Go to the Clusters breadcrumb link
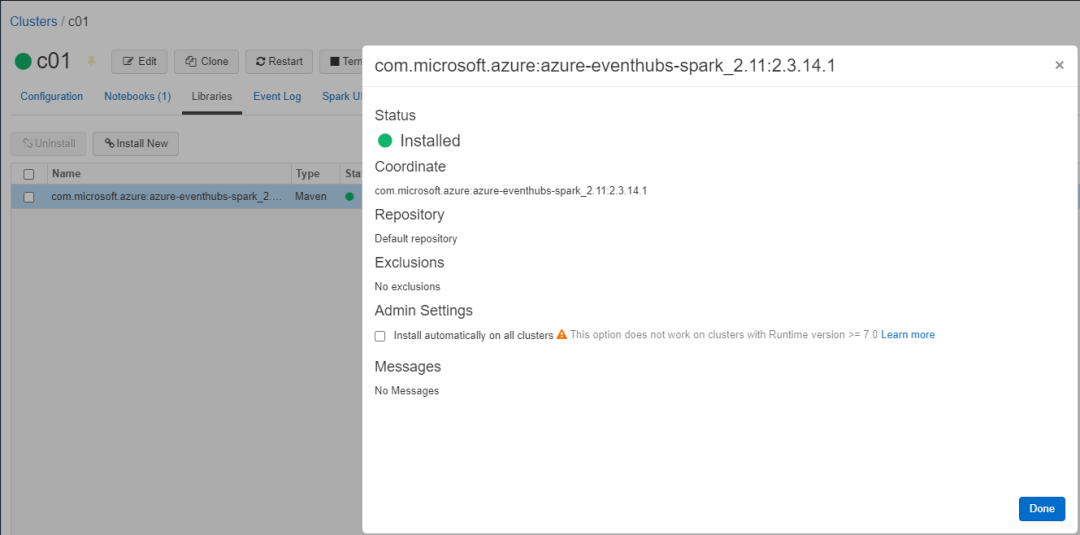The width and height of the screenshot is (1080, 535). tap(33, 21)
